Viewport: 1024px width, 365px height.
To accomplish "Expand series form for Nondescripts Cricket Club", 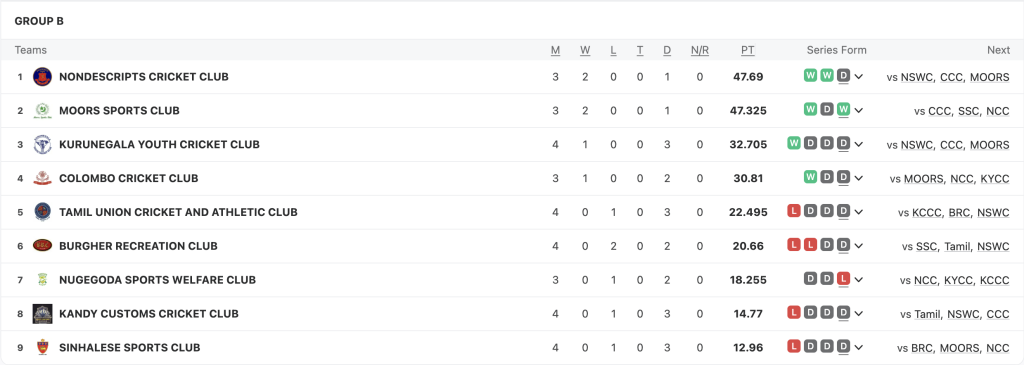I will [859, 77].
